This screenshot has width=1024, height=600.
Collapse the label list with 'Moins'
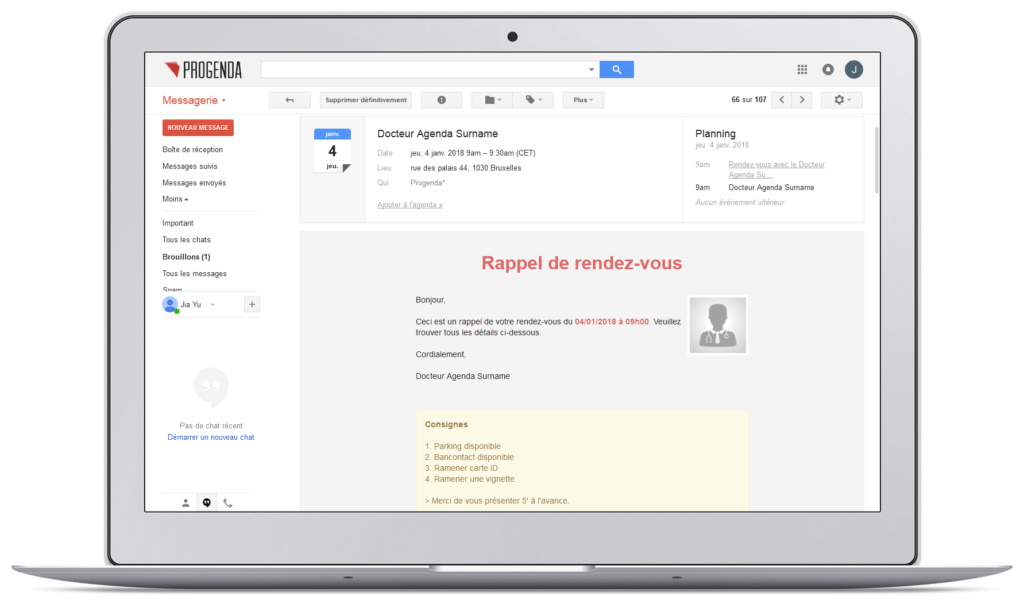175,199
